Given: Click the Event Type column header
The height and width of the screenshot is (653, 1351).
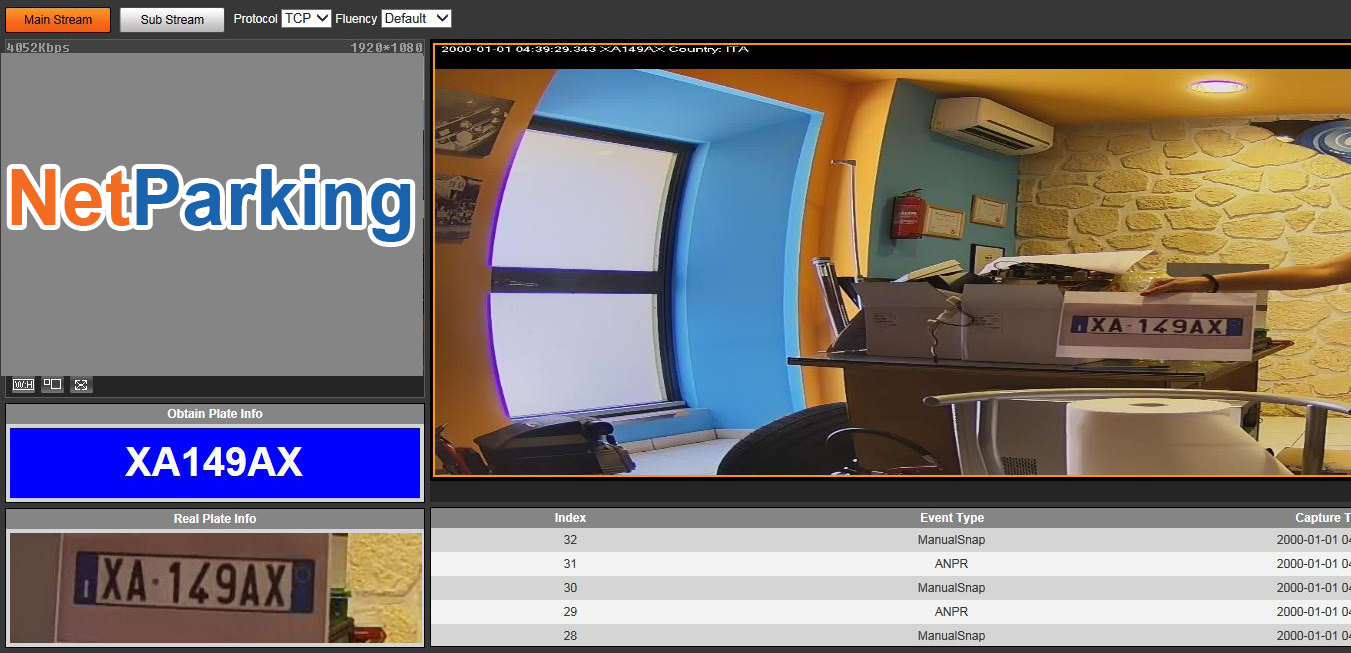Looking at the screenshot, I should [952, 518].
